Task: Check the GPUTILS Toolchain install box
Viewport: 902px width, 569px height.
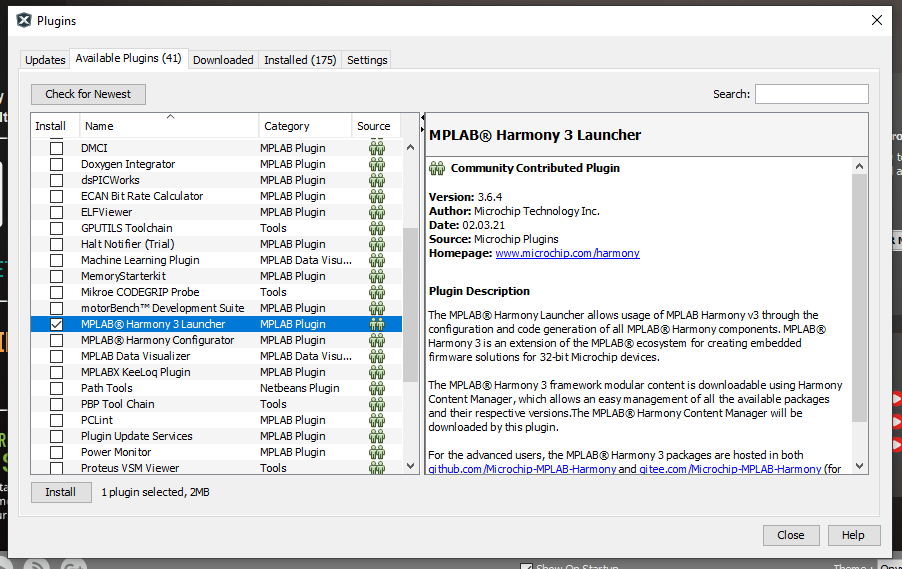Action: [x=56, y=228]
